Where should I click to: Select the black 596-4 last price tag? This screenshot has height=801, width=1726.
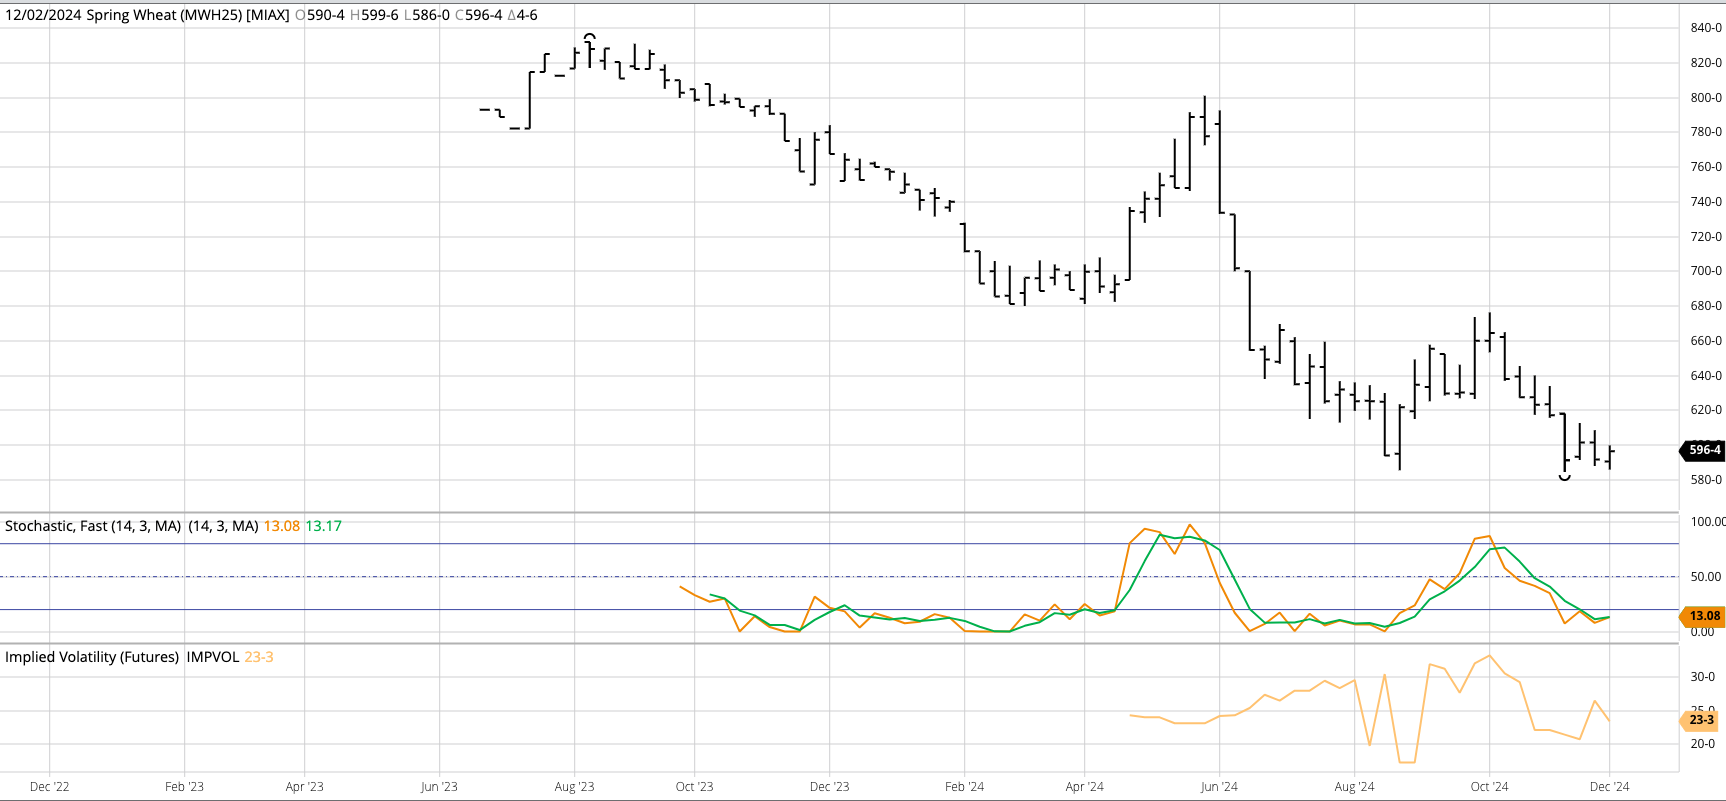coord(1704,450)
